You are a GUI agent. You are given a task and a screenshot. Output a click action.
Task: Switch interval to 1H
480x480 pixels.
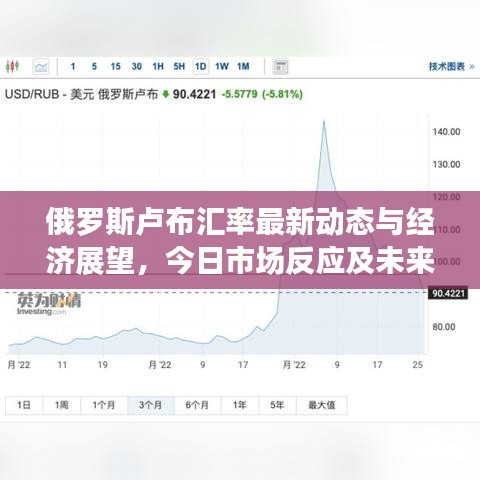pos(158,66)
